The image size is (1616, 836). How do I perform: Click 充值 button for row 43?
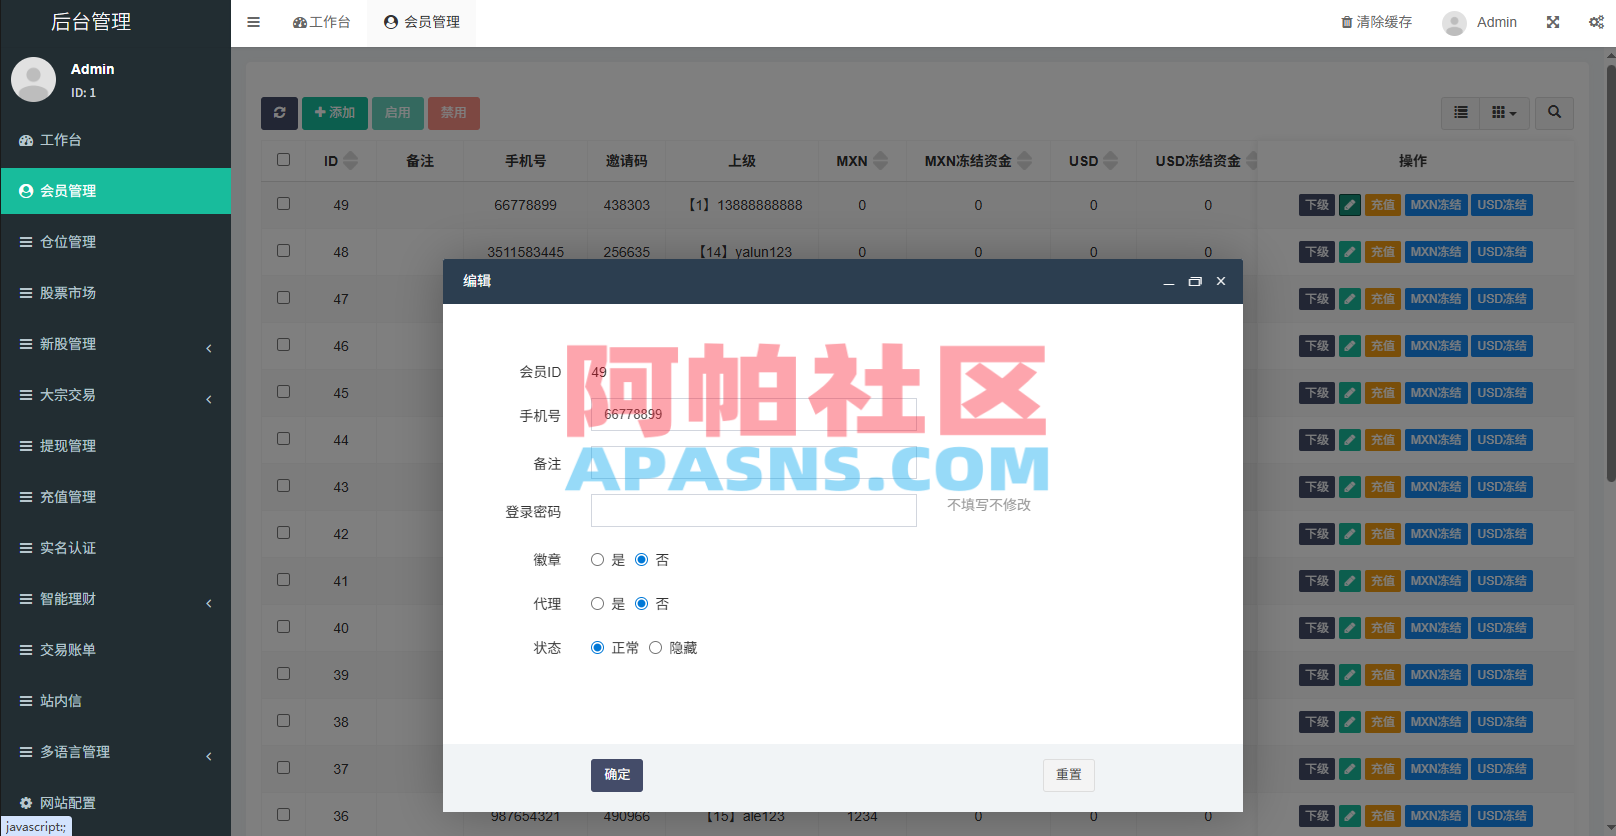[x=1383, y=487]
